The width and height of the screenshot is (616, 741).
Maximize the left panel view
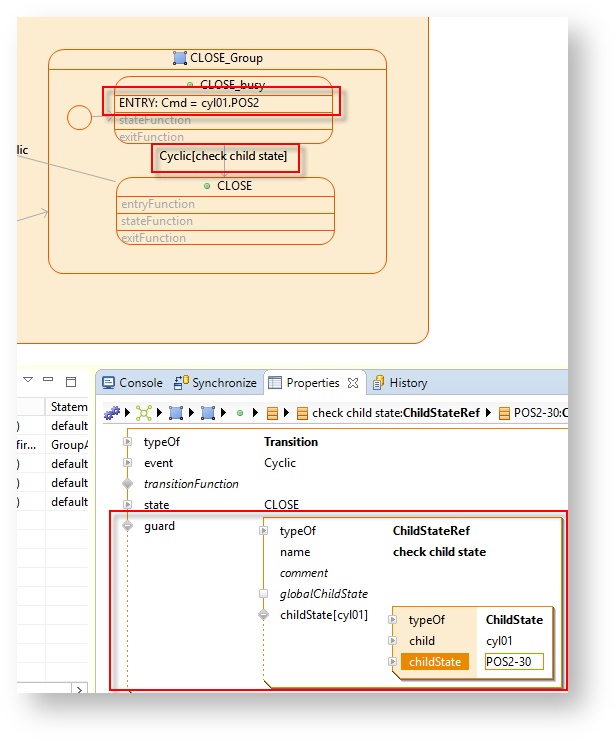[71, 382]
